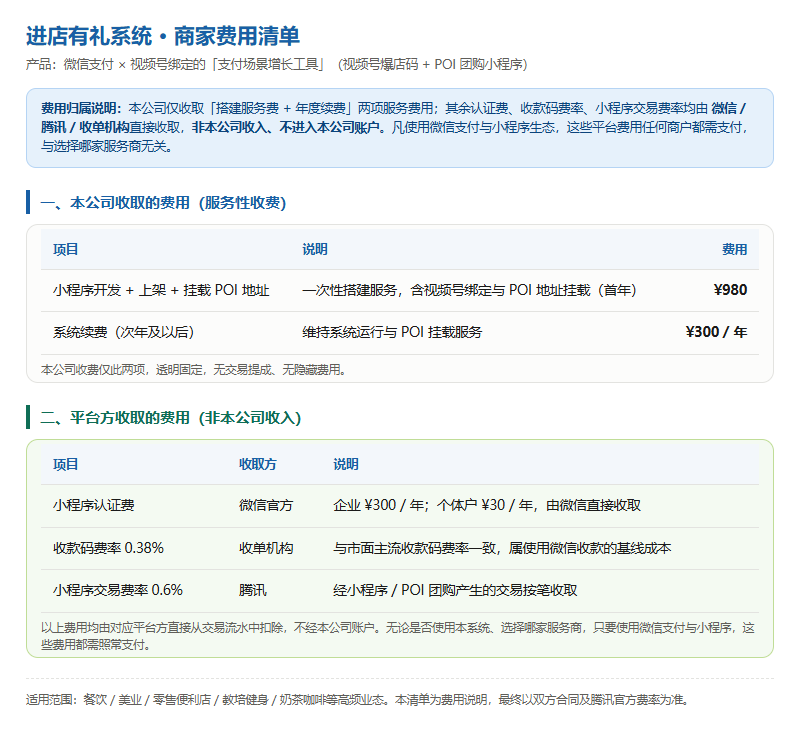
Task: Click the 收取方 column header
Action: point(257,464)
